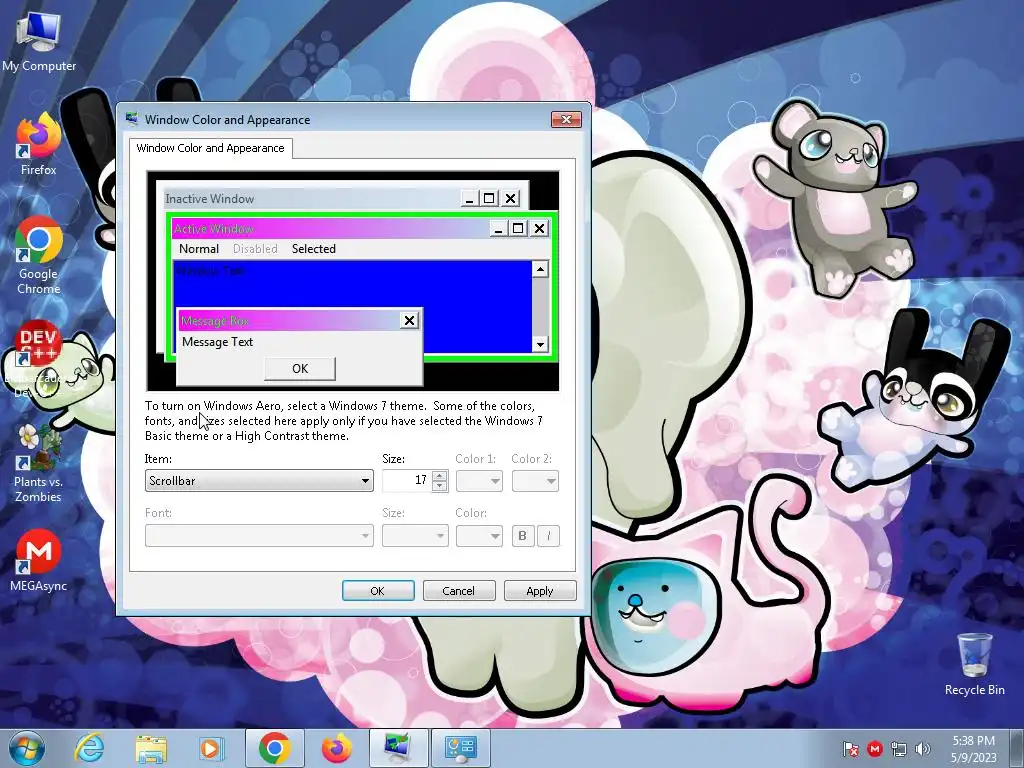Open the network tray icon
Screen dimensions: 1024x768
pyautogui.click(x=899, y=749)
